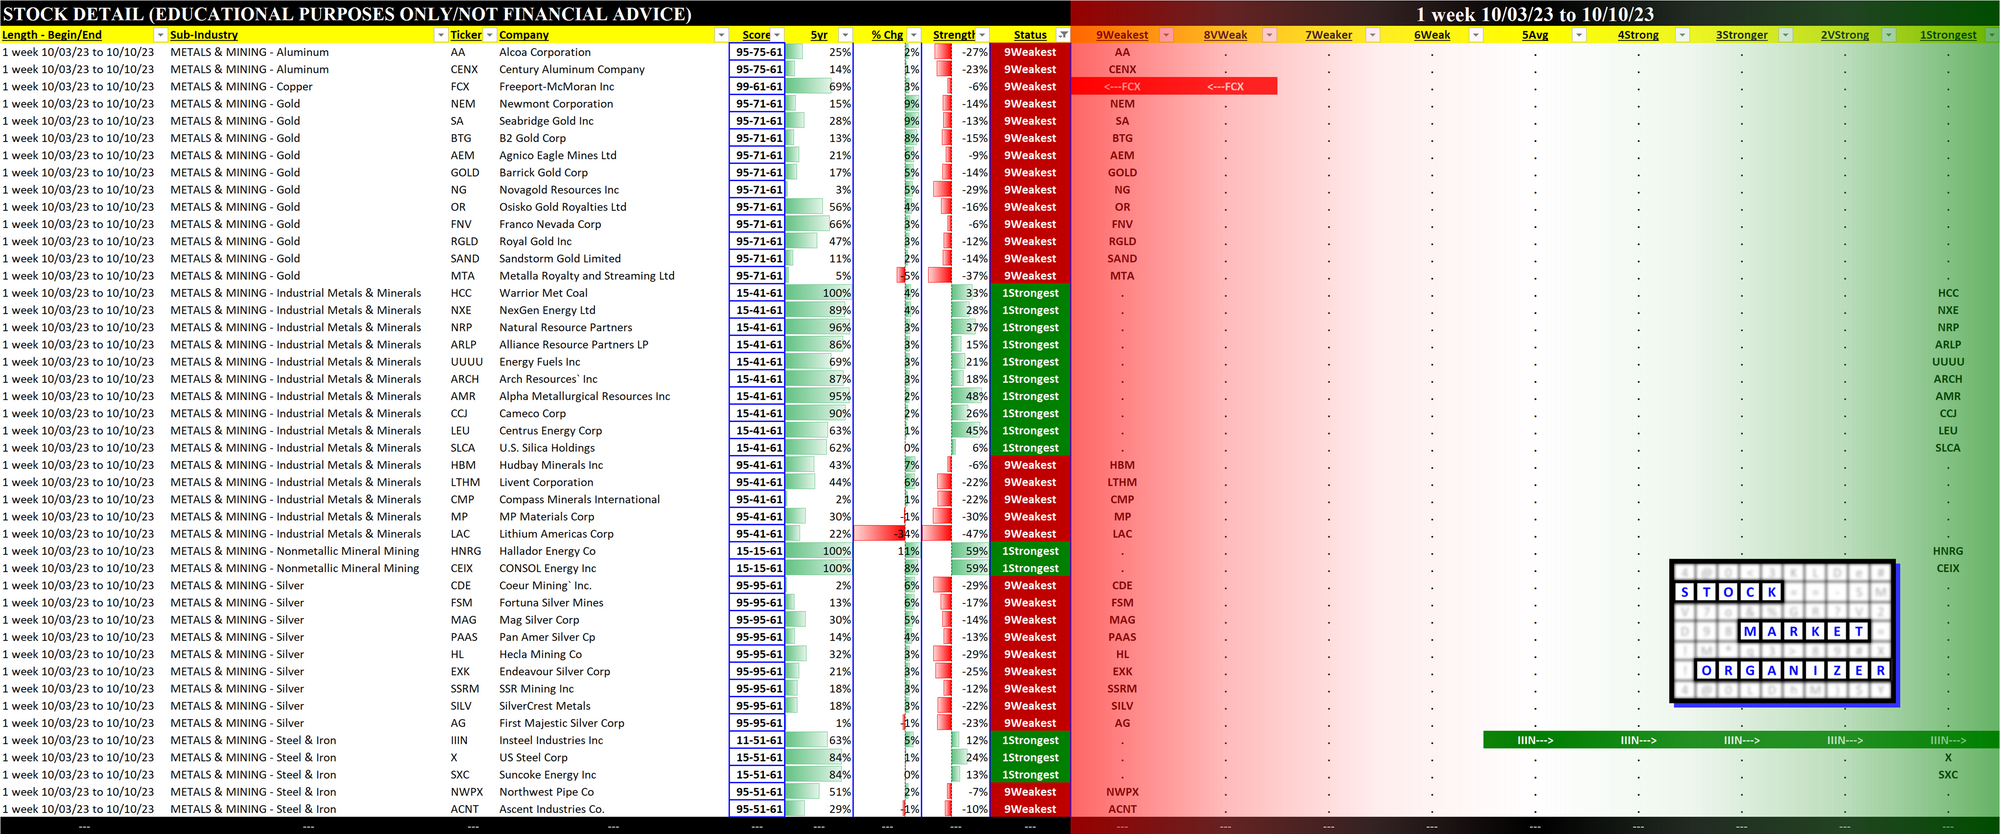2000x834 pixels.
Task: Select the Metalla Royalty and Streaming Ltd cell
Action: pyautogui.click(x=613, y=276)
